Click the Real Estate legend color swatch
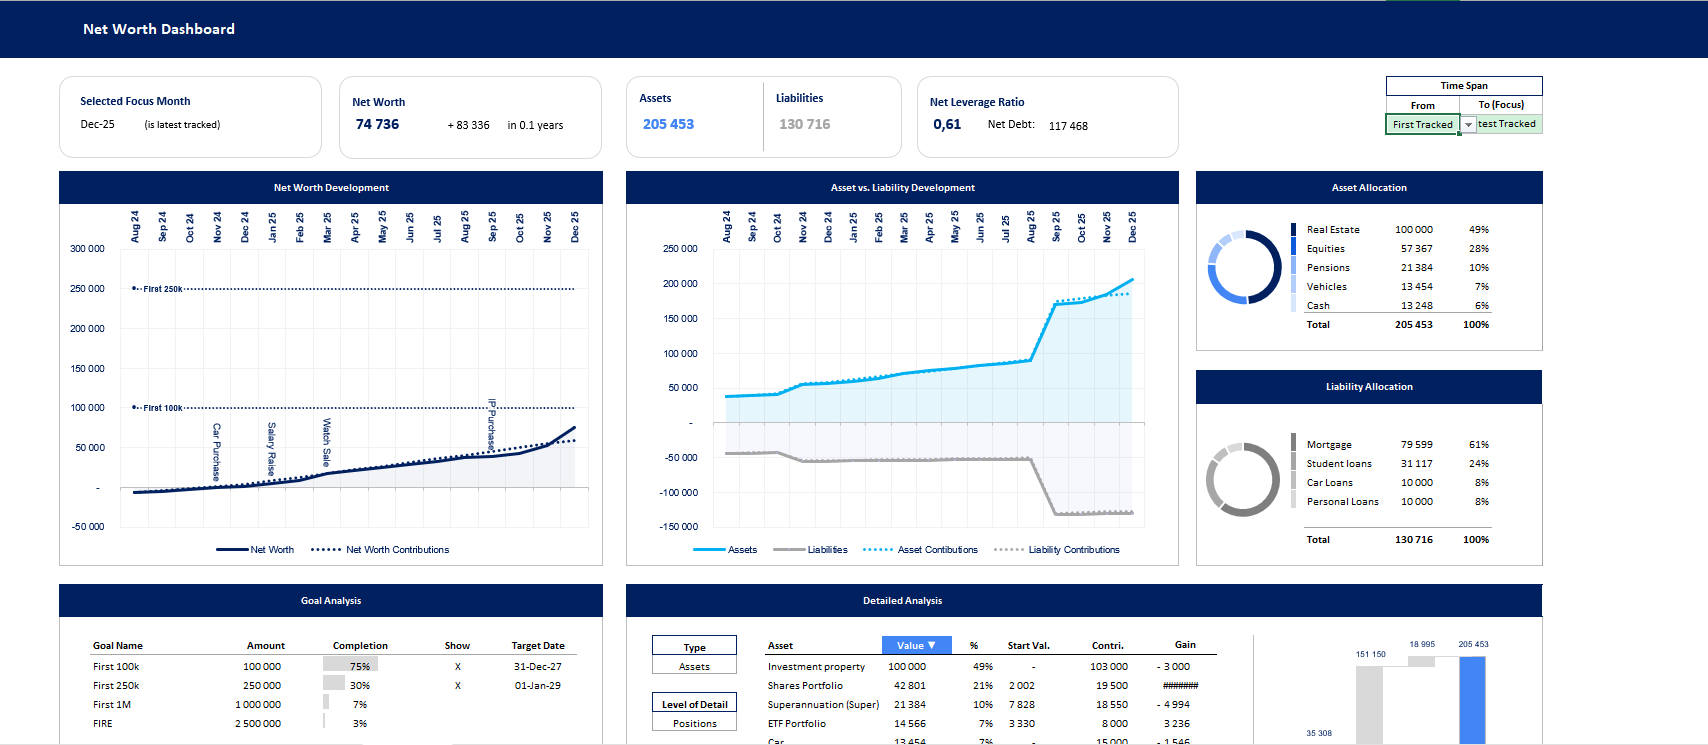The image size is (1708, 745). tap(1294, 229)
